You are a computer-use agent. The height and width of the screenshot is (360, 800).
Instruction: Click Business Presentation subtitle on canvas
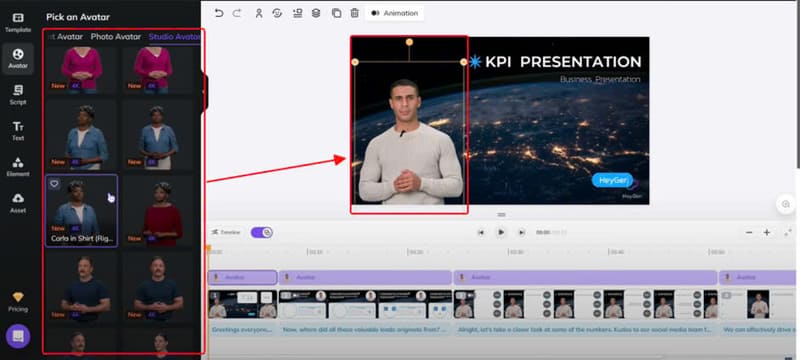[x=600, y=80]
